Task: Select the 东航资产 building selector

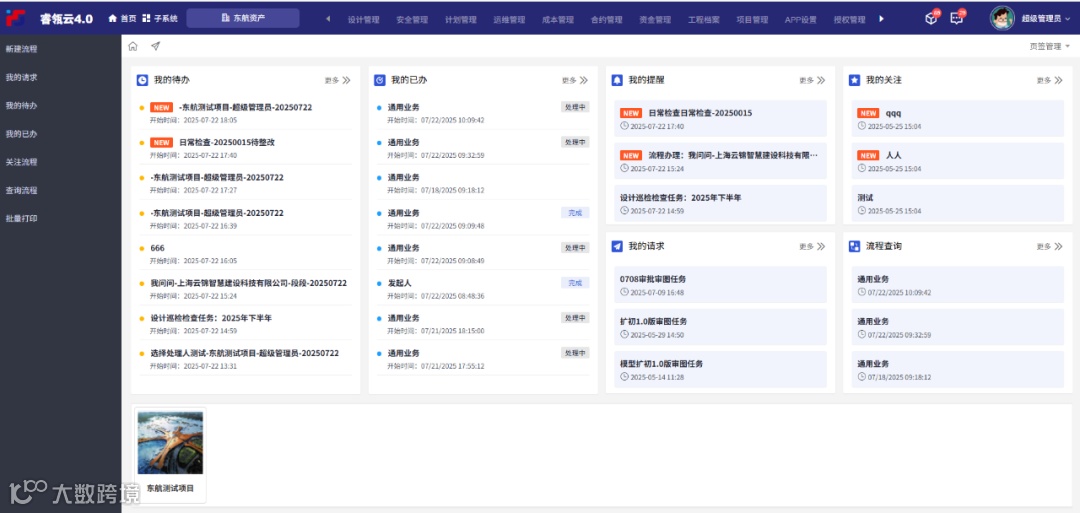Action: click(242, 19)
